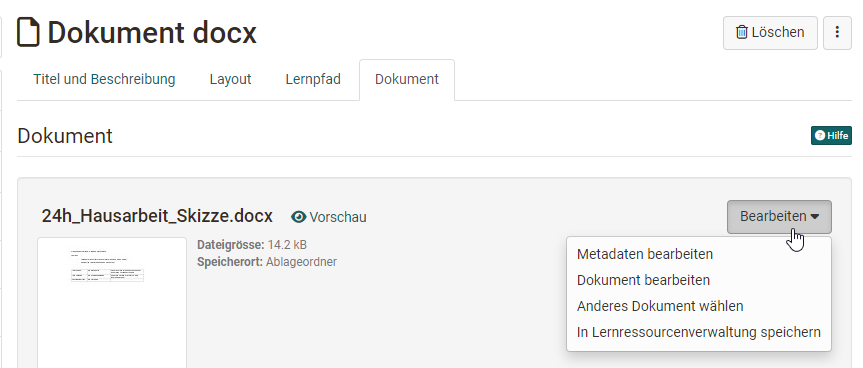Open the Titel und Beschreibung tab
The width and height of the screenshot is (863, 368).
click(x=104, y=79)
